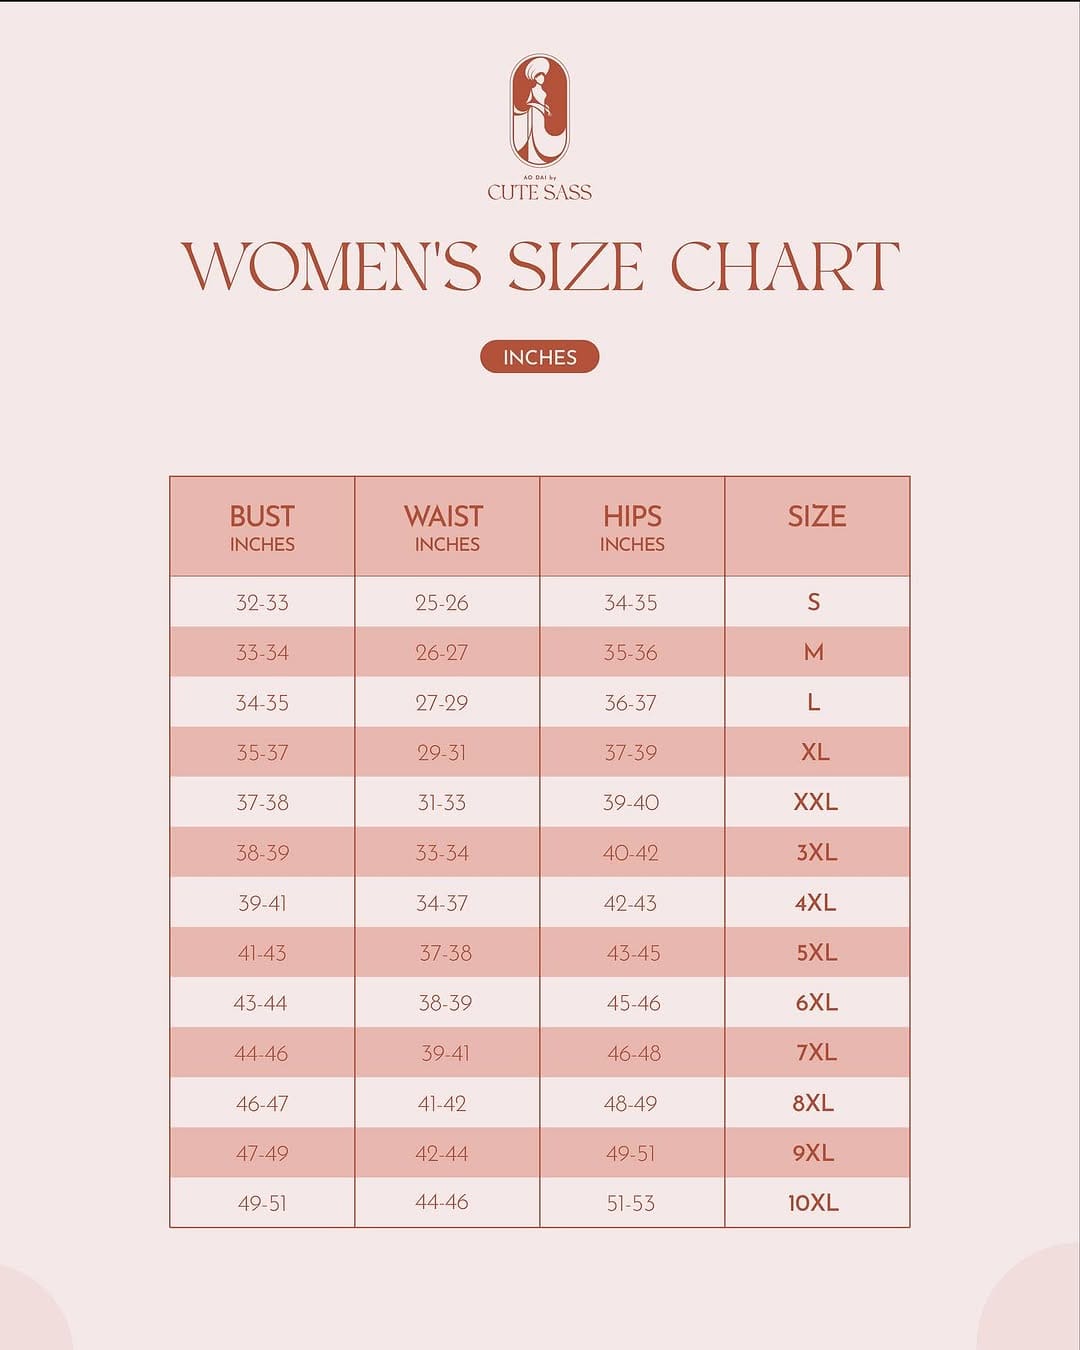Click the 3XL size label
This screenshot has width=1080, height=1350.
click(x=817, y=853)
